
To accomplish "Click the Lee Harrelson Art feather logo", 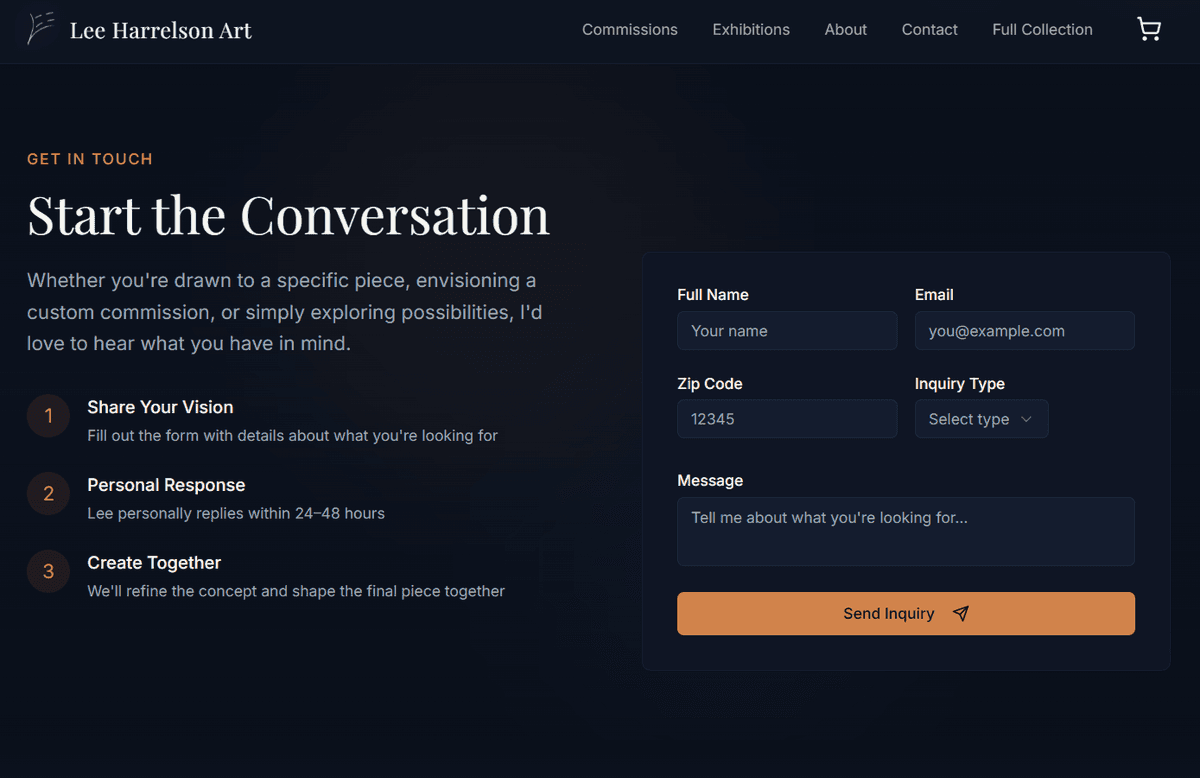I will tap(40, 29).
